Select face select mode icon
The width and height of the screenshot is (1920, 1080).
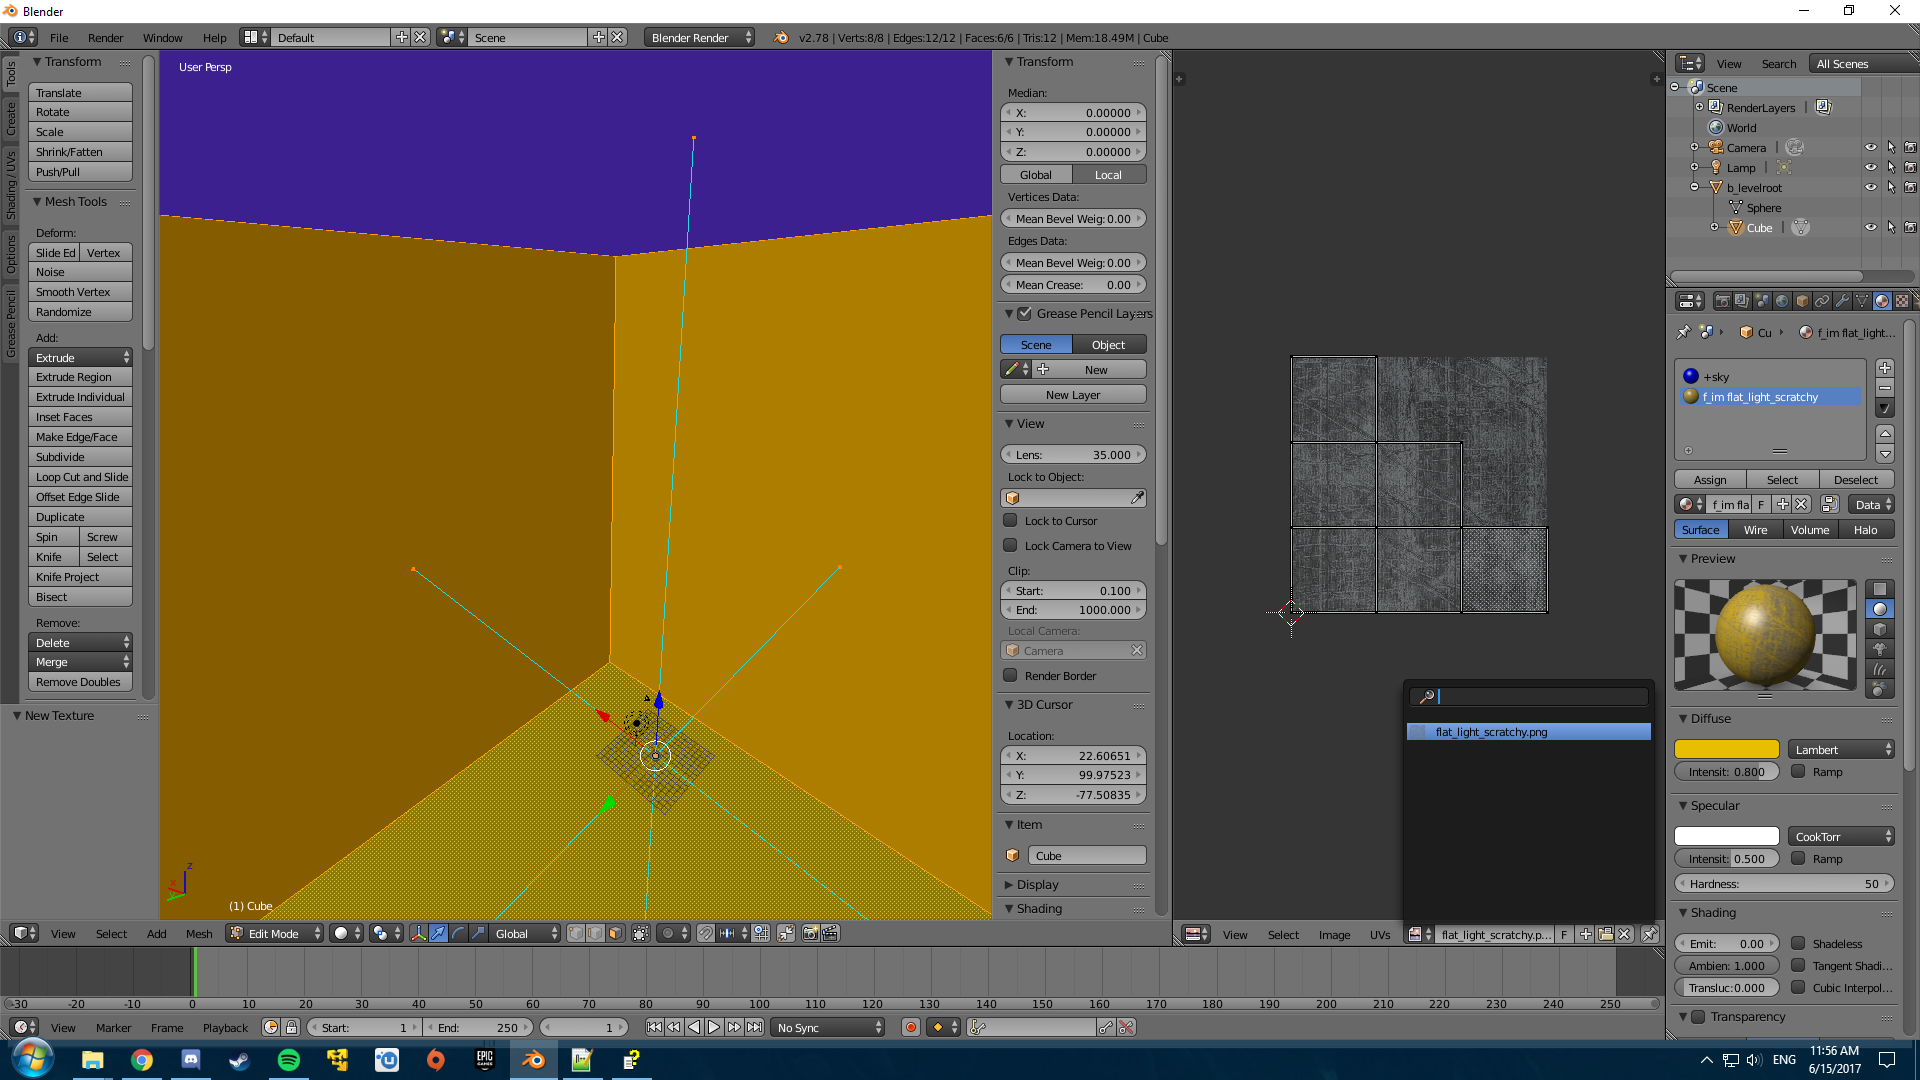(x=615, y=933)
